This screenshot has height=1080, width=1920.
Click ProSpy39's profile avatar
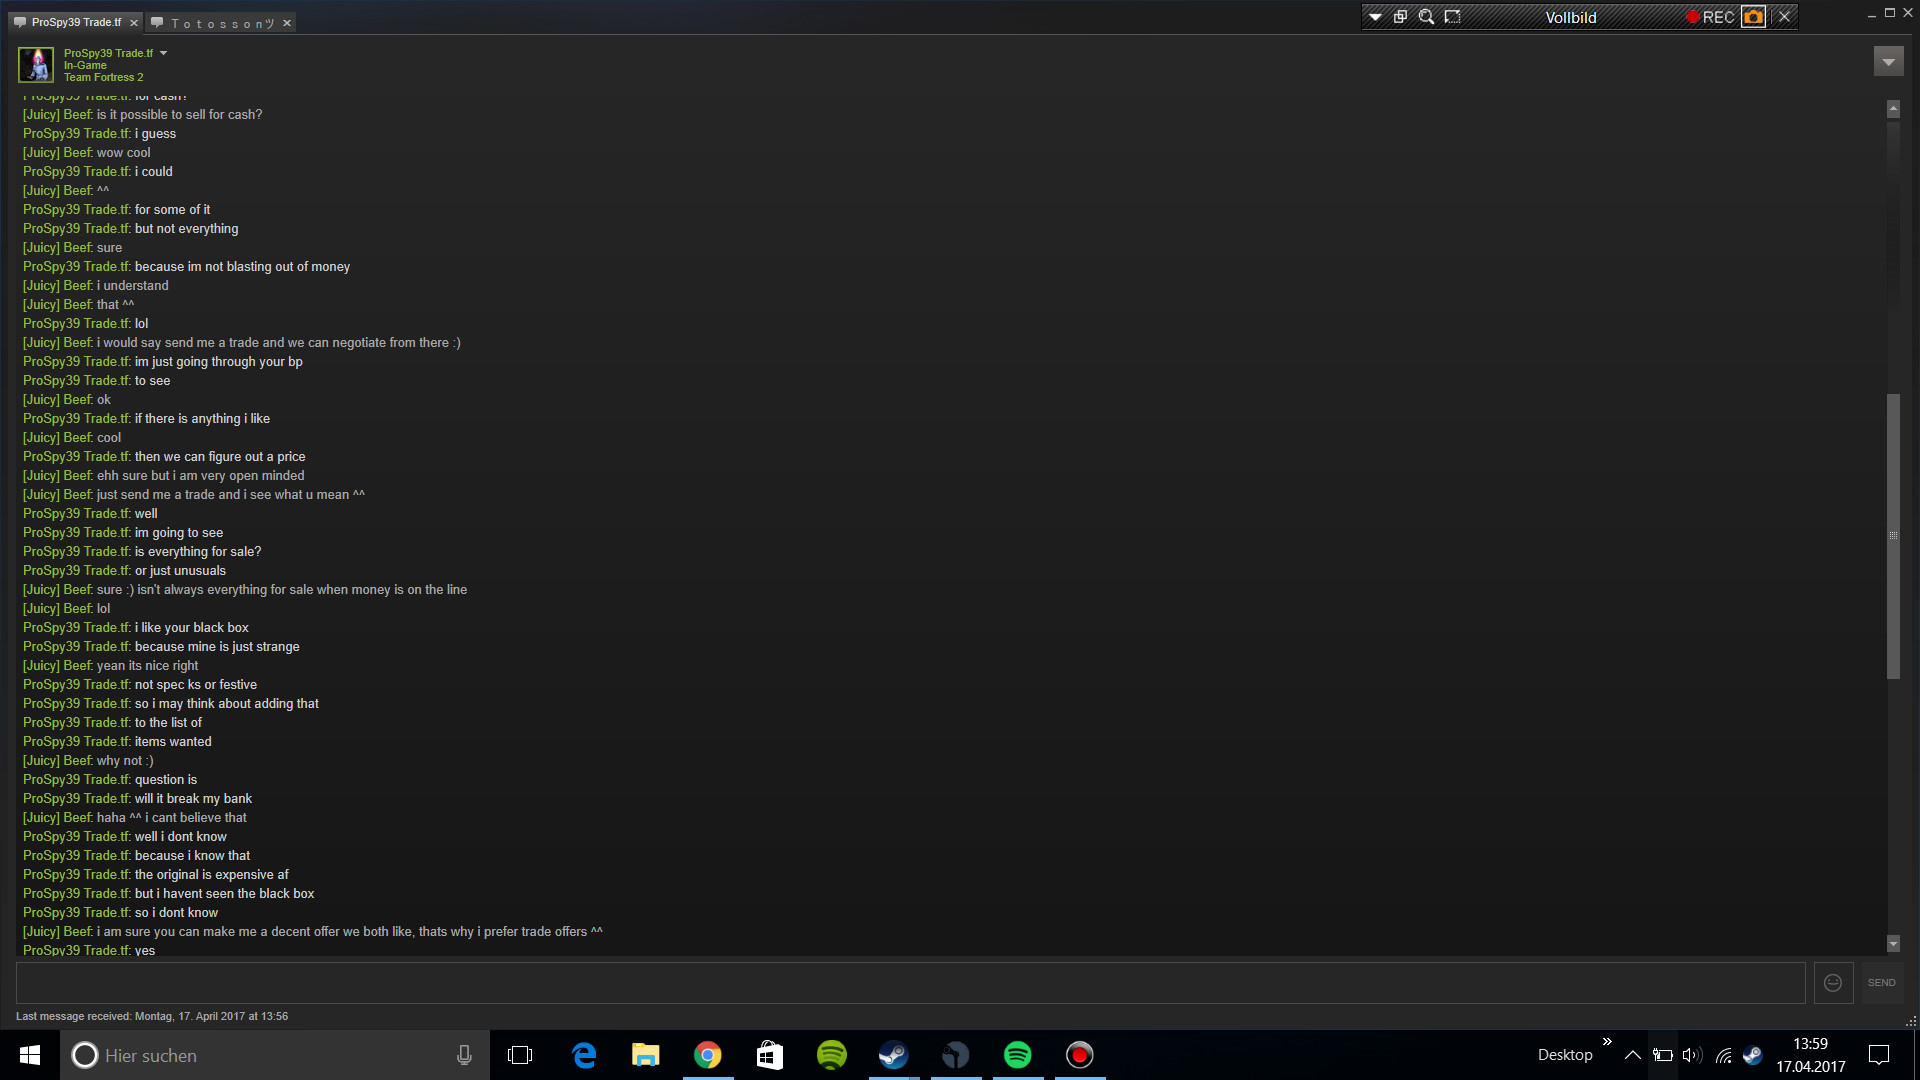[x=37, y=65]
